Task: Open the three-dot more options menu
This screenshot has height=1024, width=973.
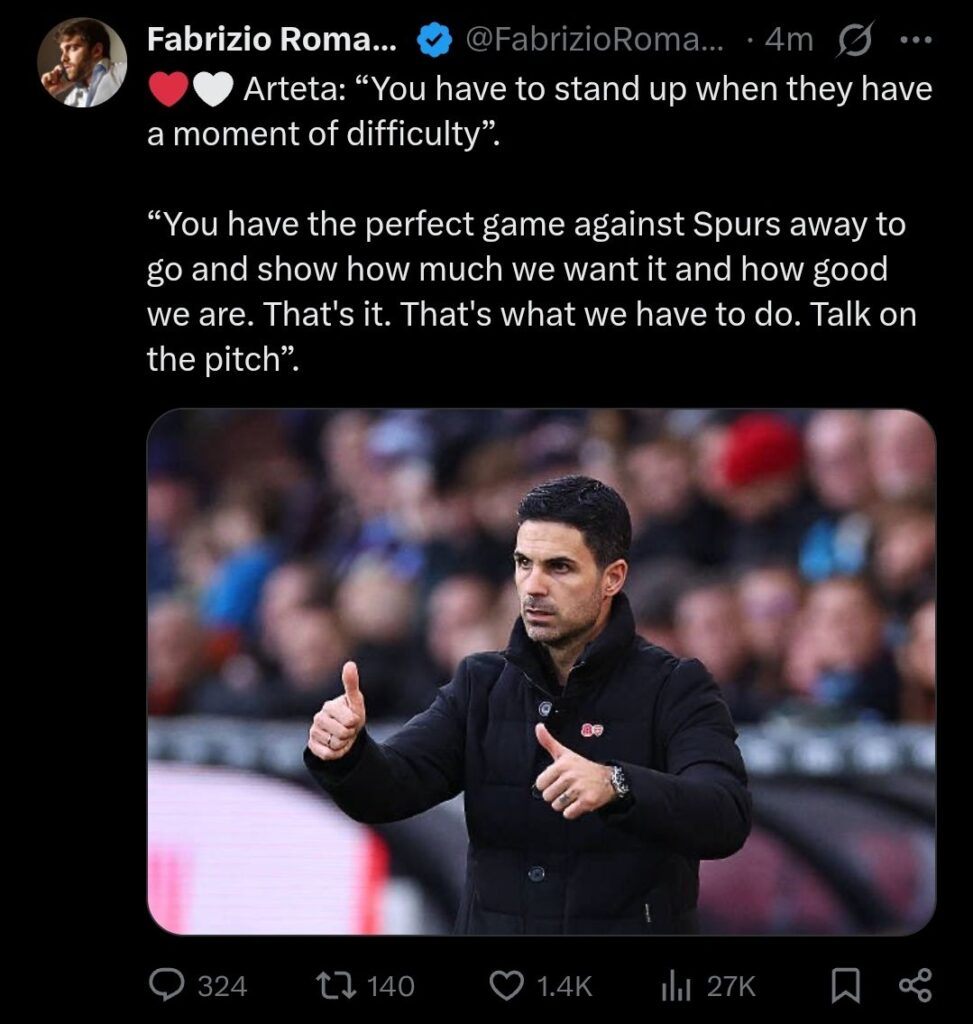Action: 916,40
